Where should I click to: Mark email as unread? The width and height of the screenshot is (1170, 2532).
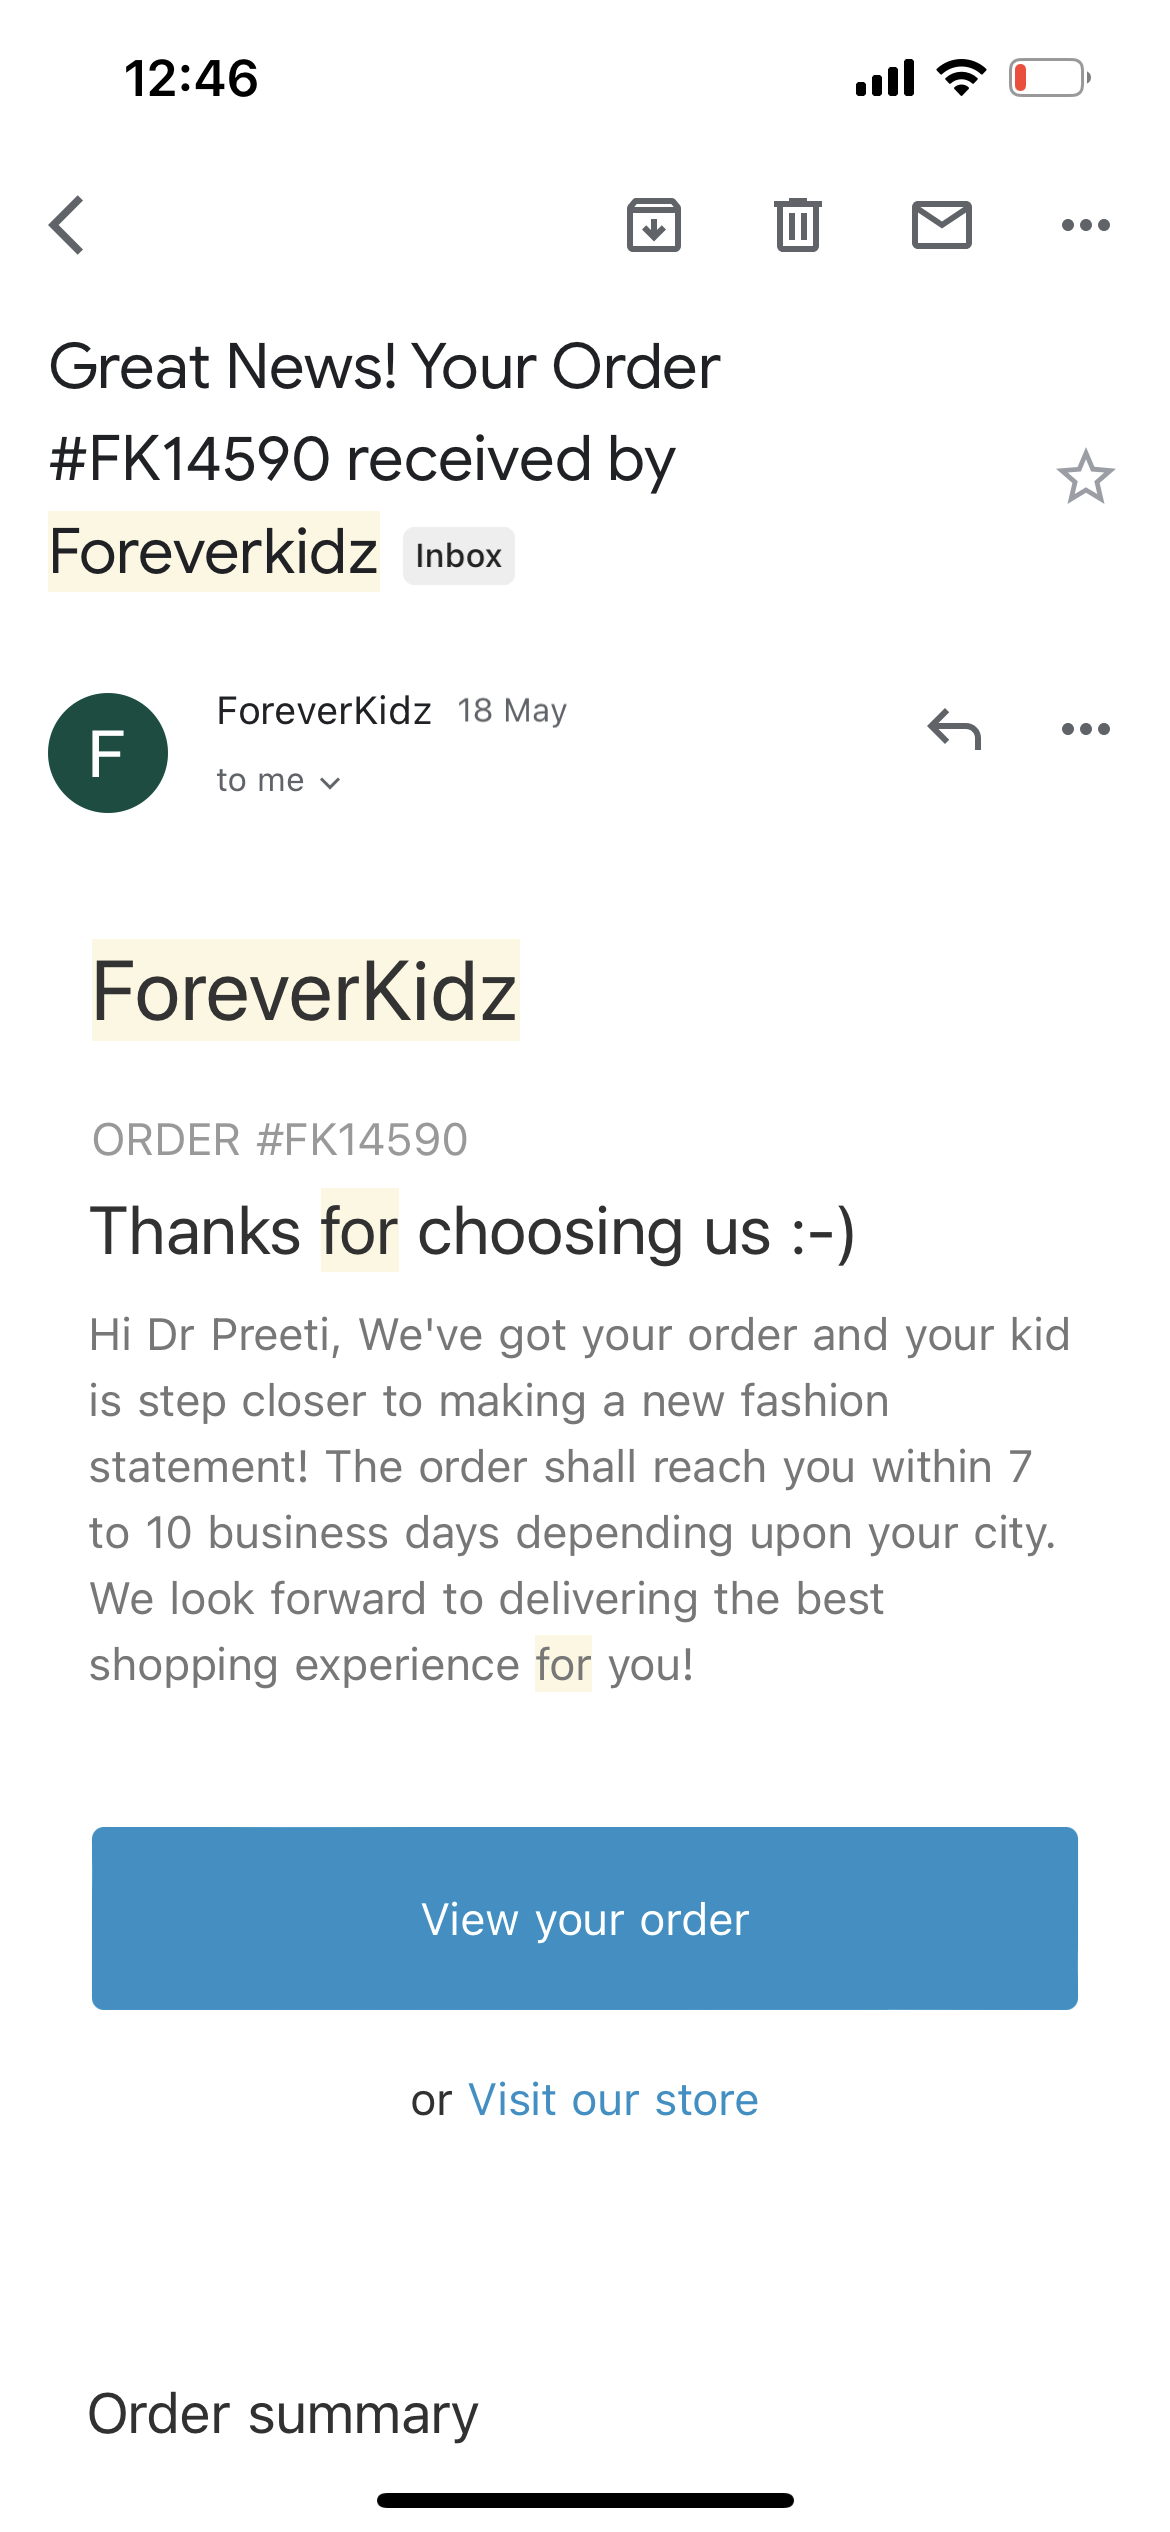(941, 225)
